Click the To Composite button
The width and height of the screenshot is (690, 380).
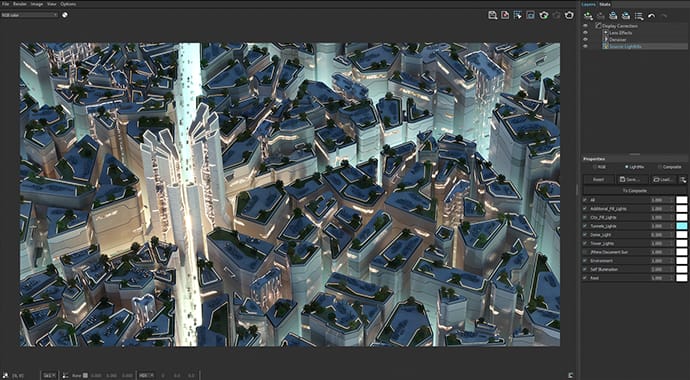point(635,190)
